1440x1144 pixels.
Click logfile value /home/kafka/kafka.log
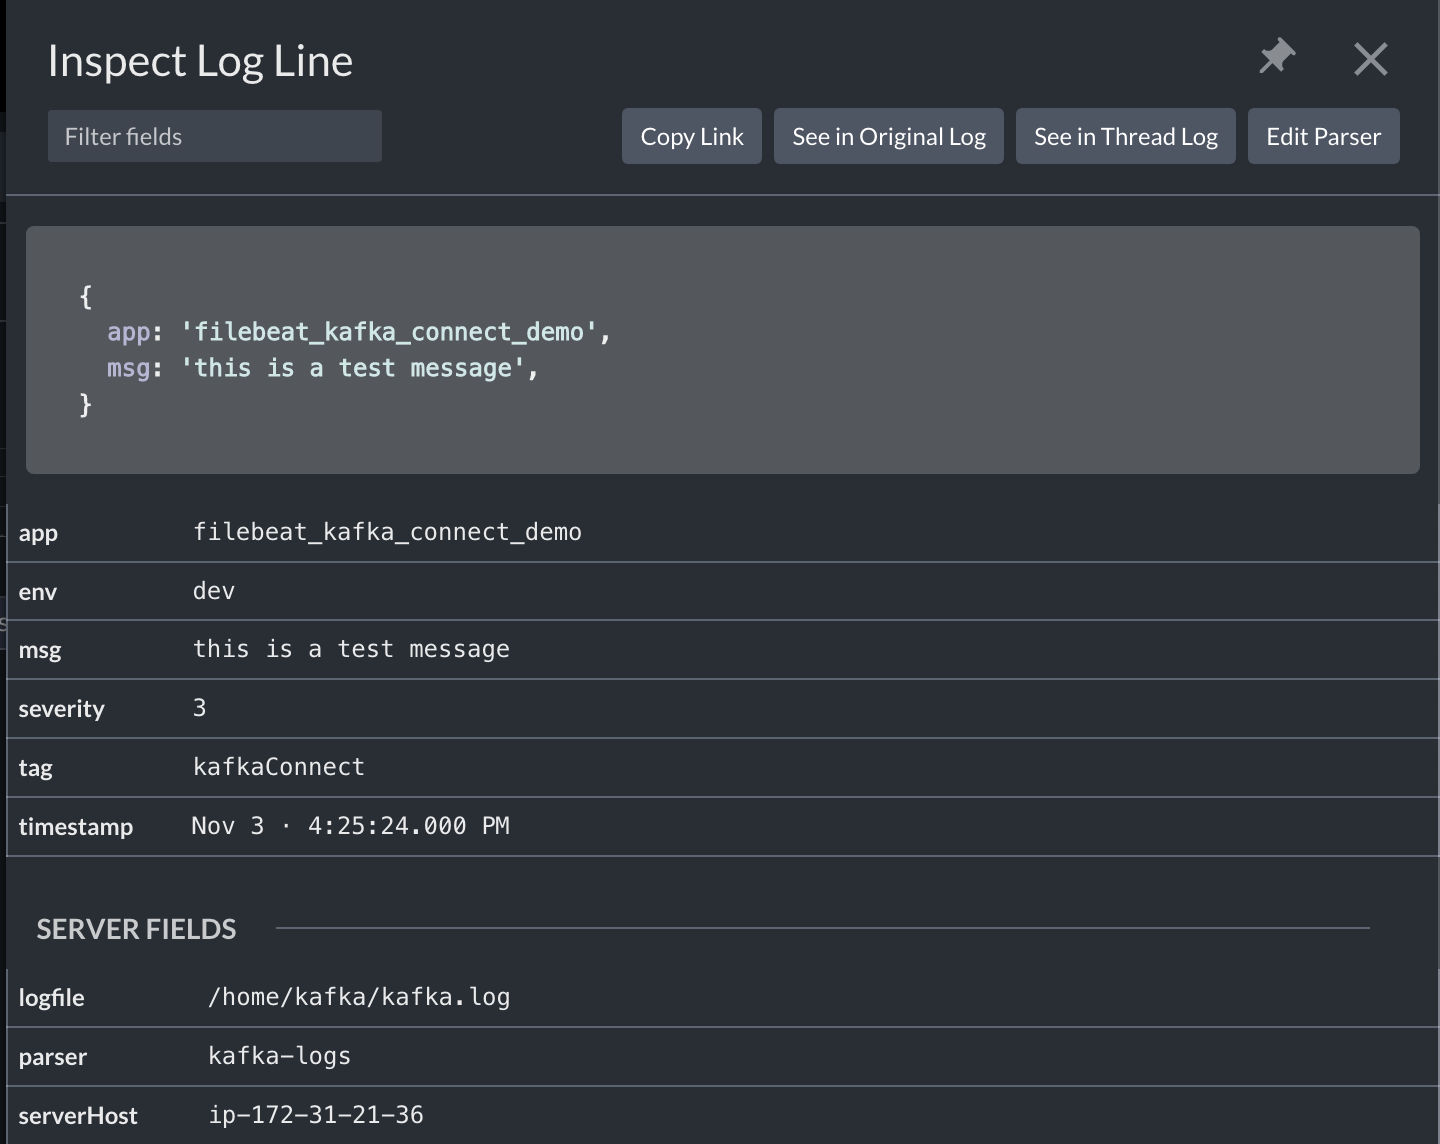359,997
